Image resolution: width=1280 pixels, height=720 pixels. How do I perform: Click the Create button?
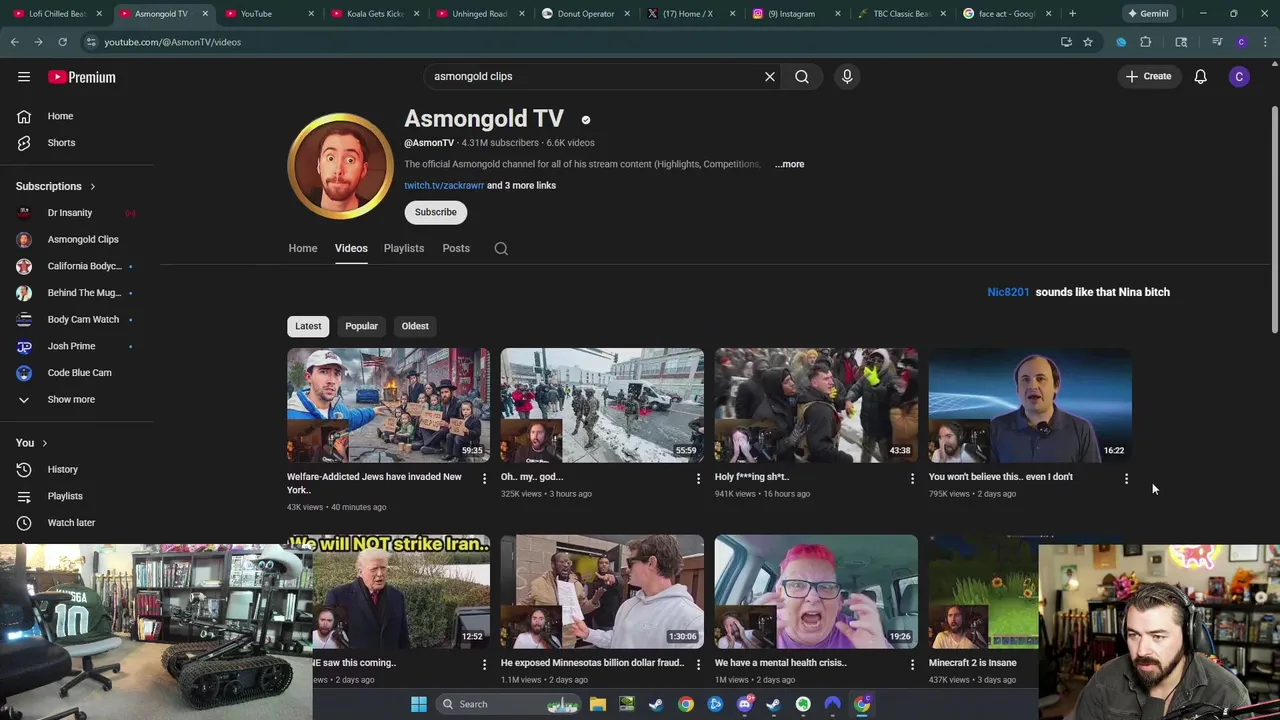(x=1148, y=76)
